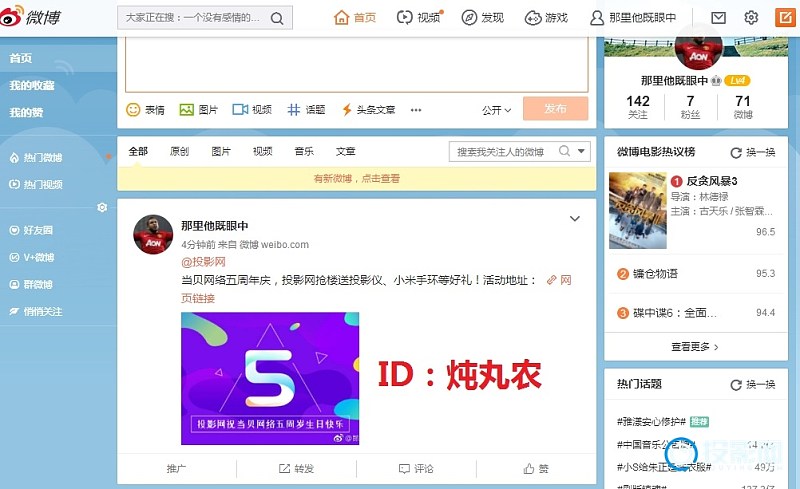Open the feed search dropdown arrow

coord(581,151)
